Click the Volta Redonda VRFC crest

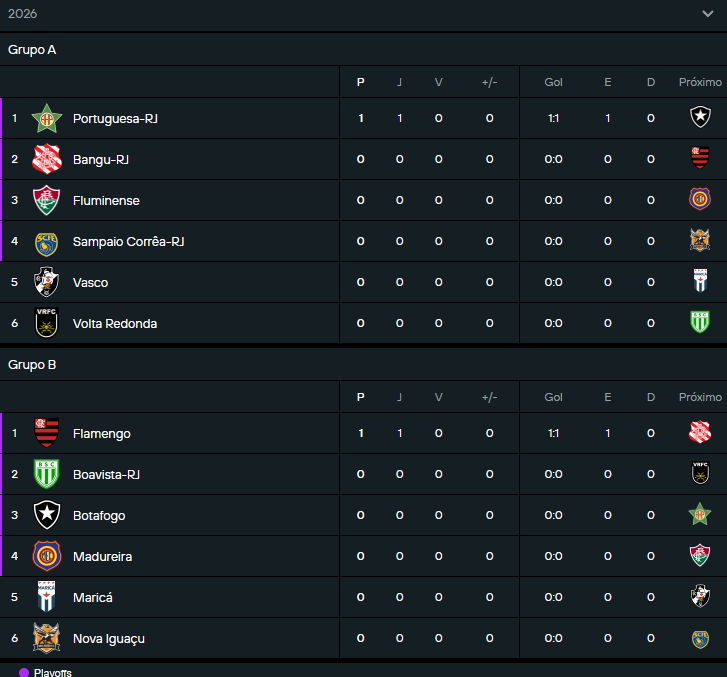[47, 323]
